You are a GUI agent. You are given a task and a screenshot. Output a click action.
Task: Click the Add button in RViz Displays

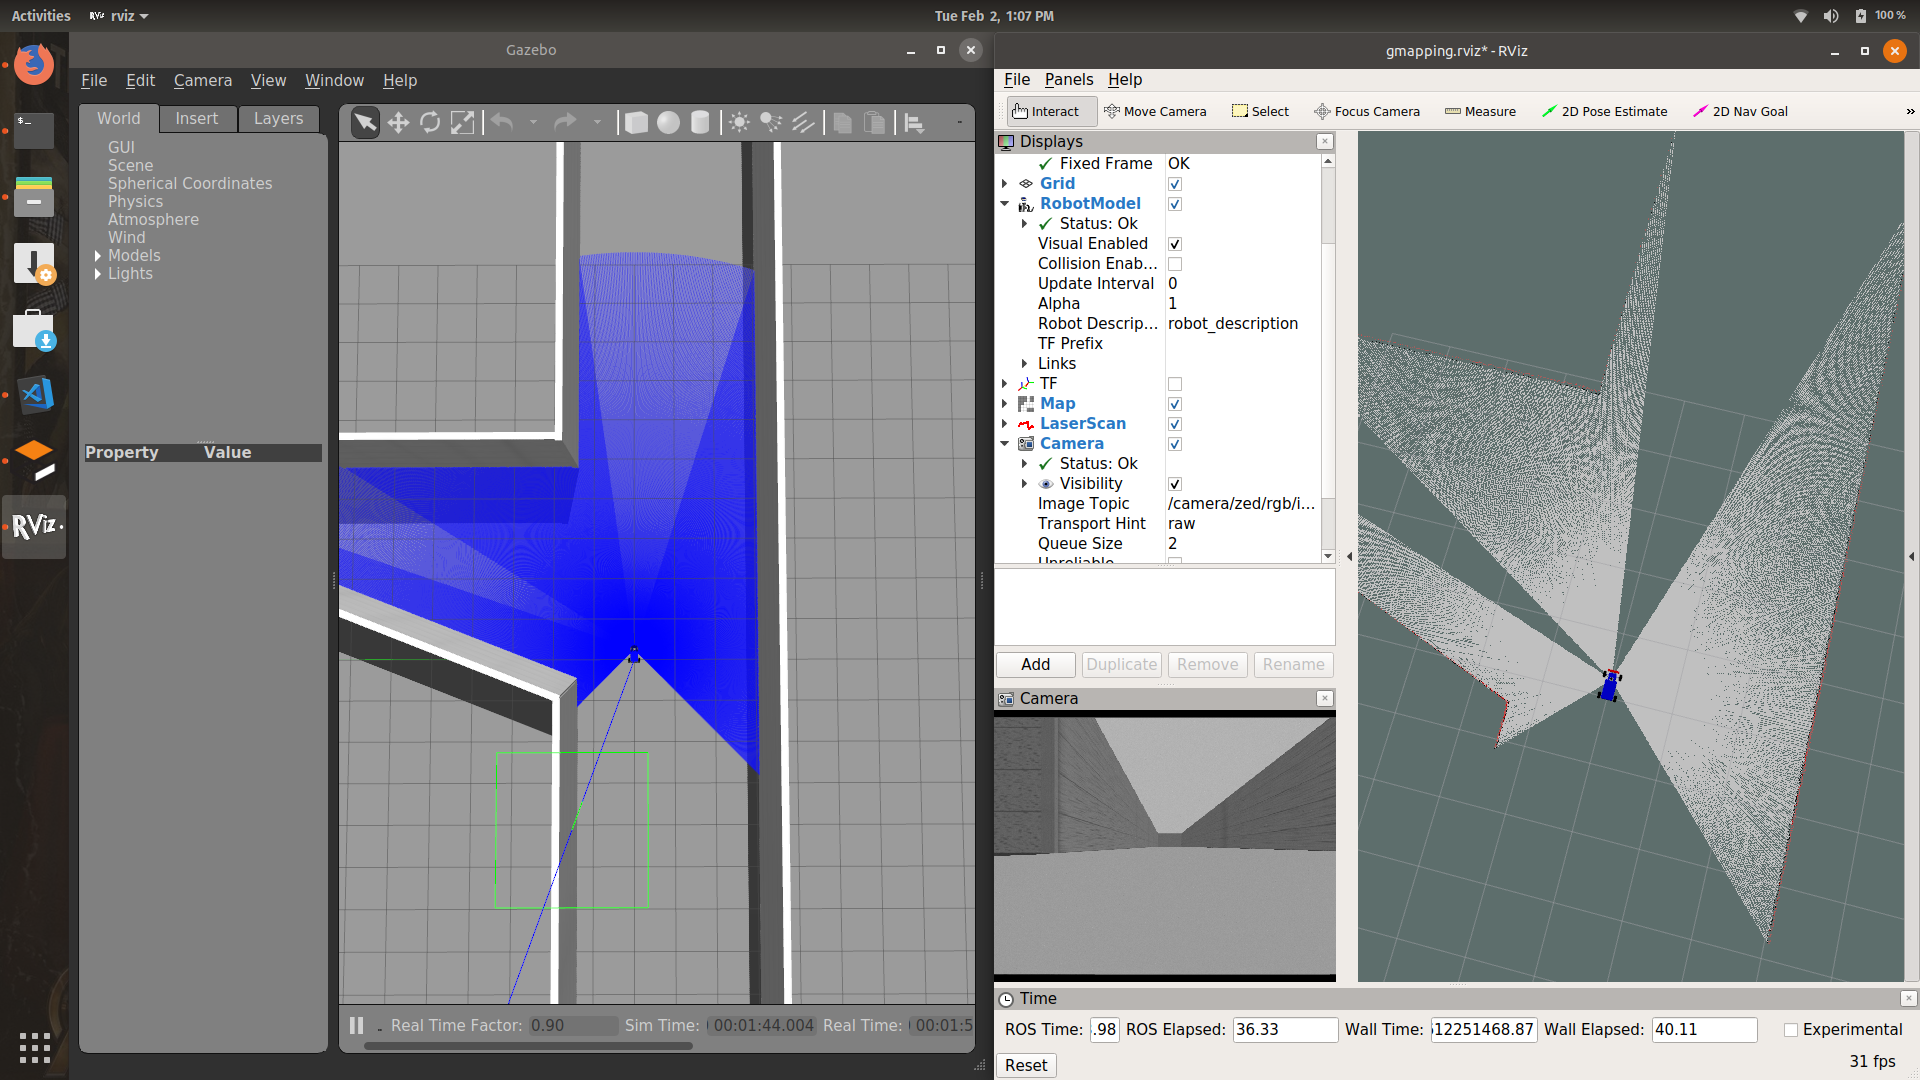point(1035,663)
